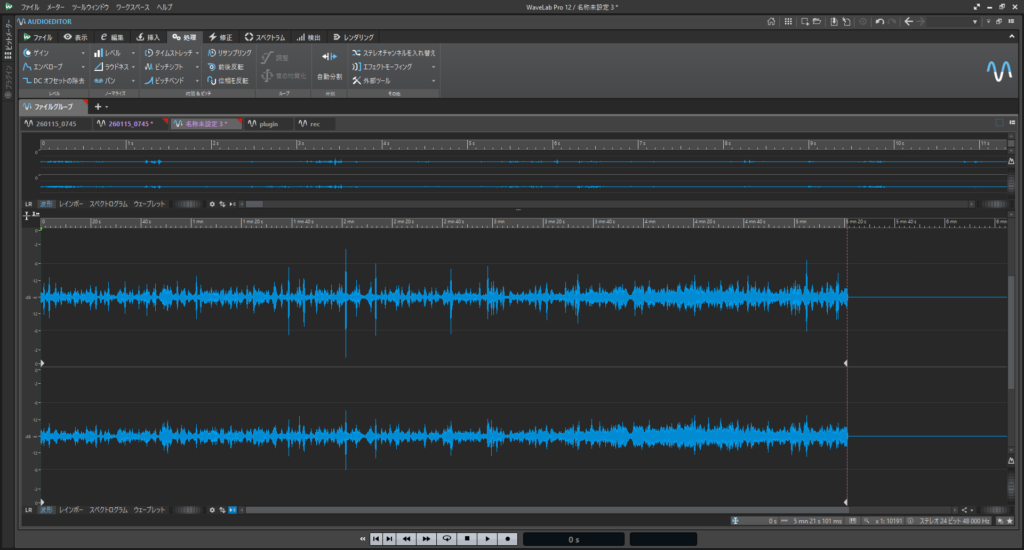
Task: Open the メーター menu
Action: [x=55, y=7]
